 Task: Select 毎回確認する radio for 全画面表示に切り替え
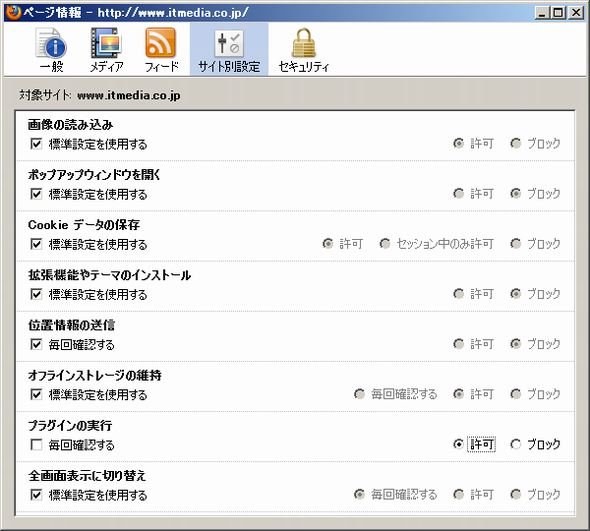pyautogui.click(x=359, y=494)
